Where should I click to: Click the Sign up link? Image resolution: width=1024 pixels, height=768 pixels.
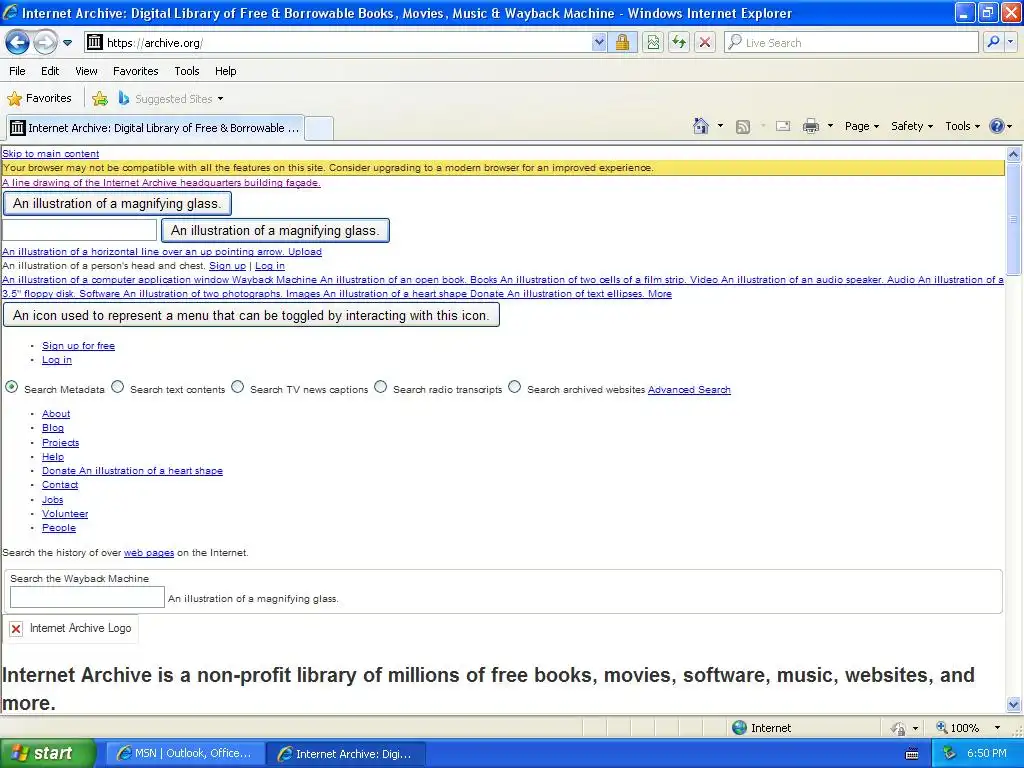tap(227, 266)
